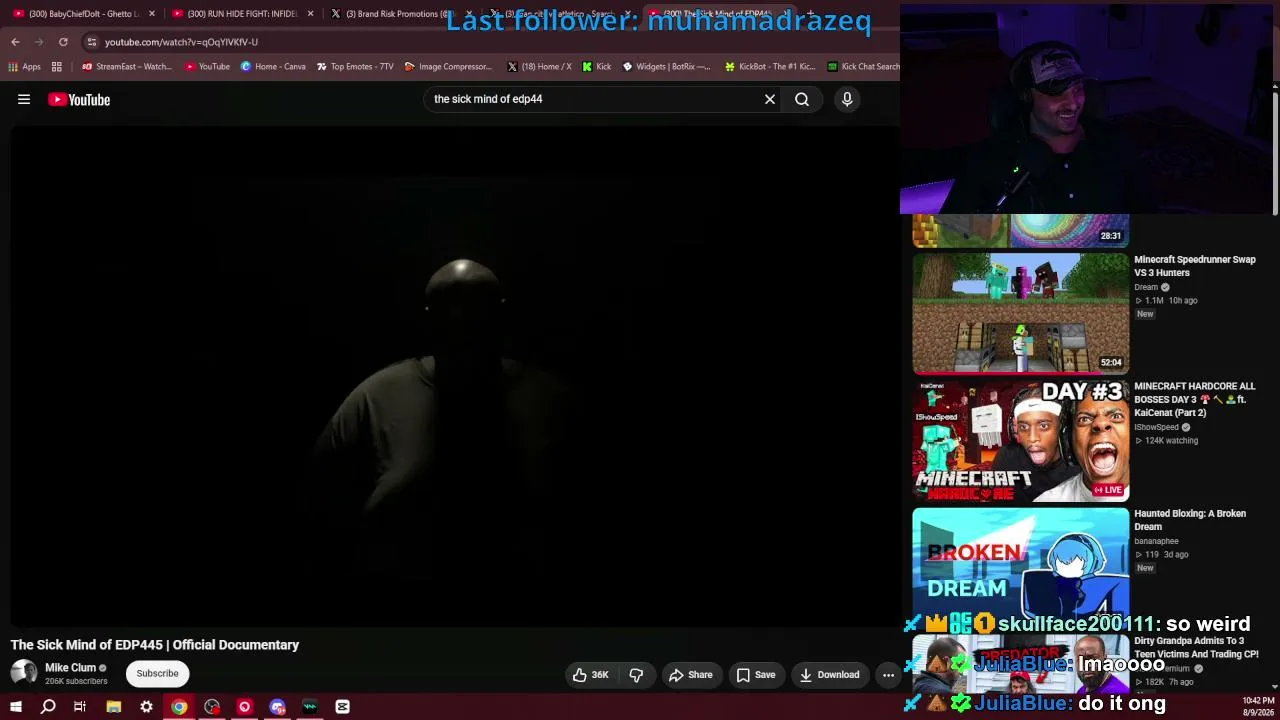Subscribe to Mike Clum channel
1280x720 pixels.
[x=157, y=673]
